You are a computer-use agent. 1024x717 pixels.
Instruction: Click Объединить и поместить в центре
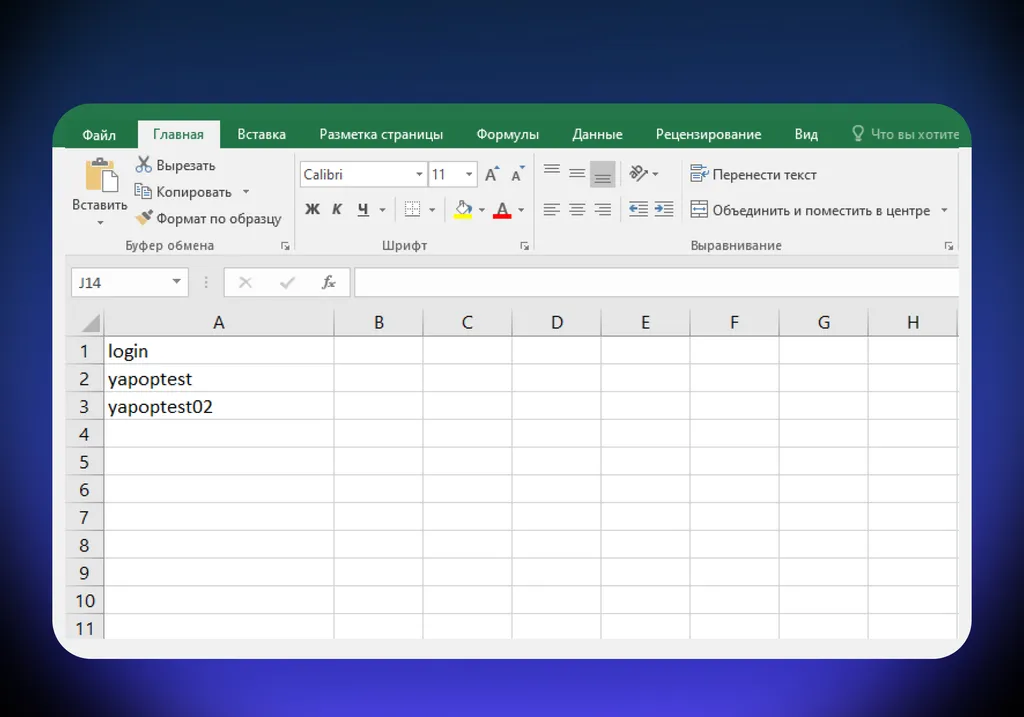(810, 210)
